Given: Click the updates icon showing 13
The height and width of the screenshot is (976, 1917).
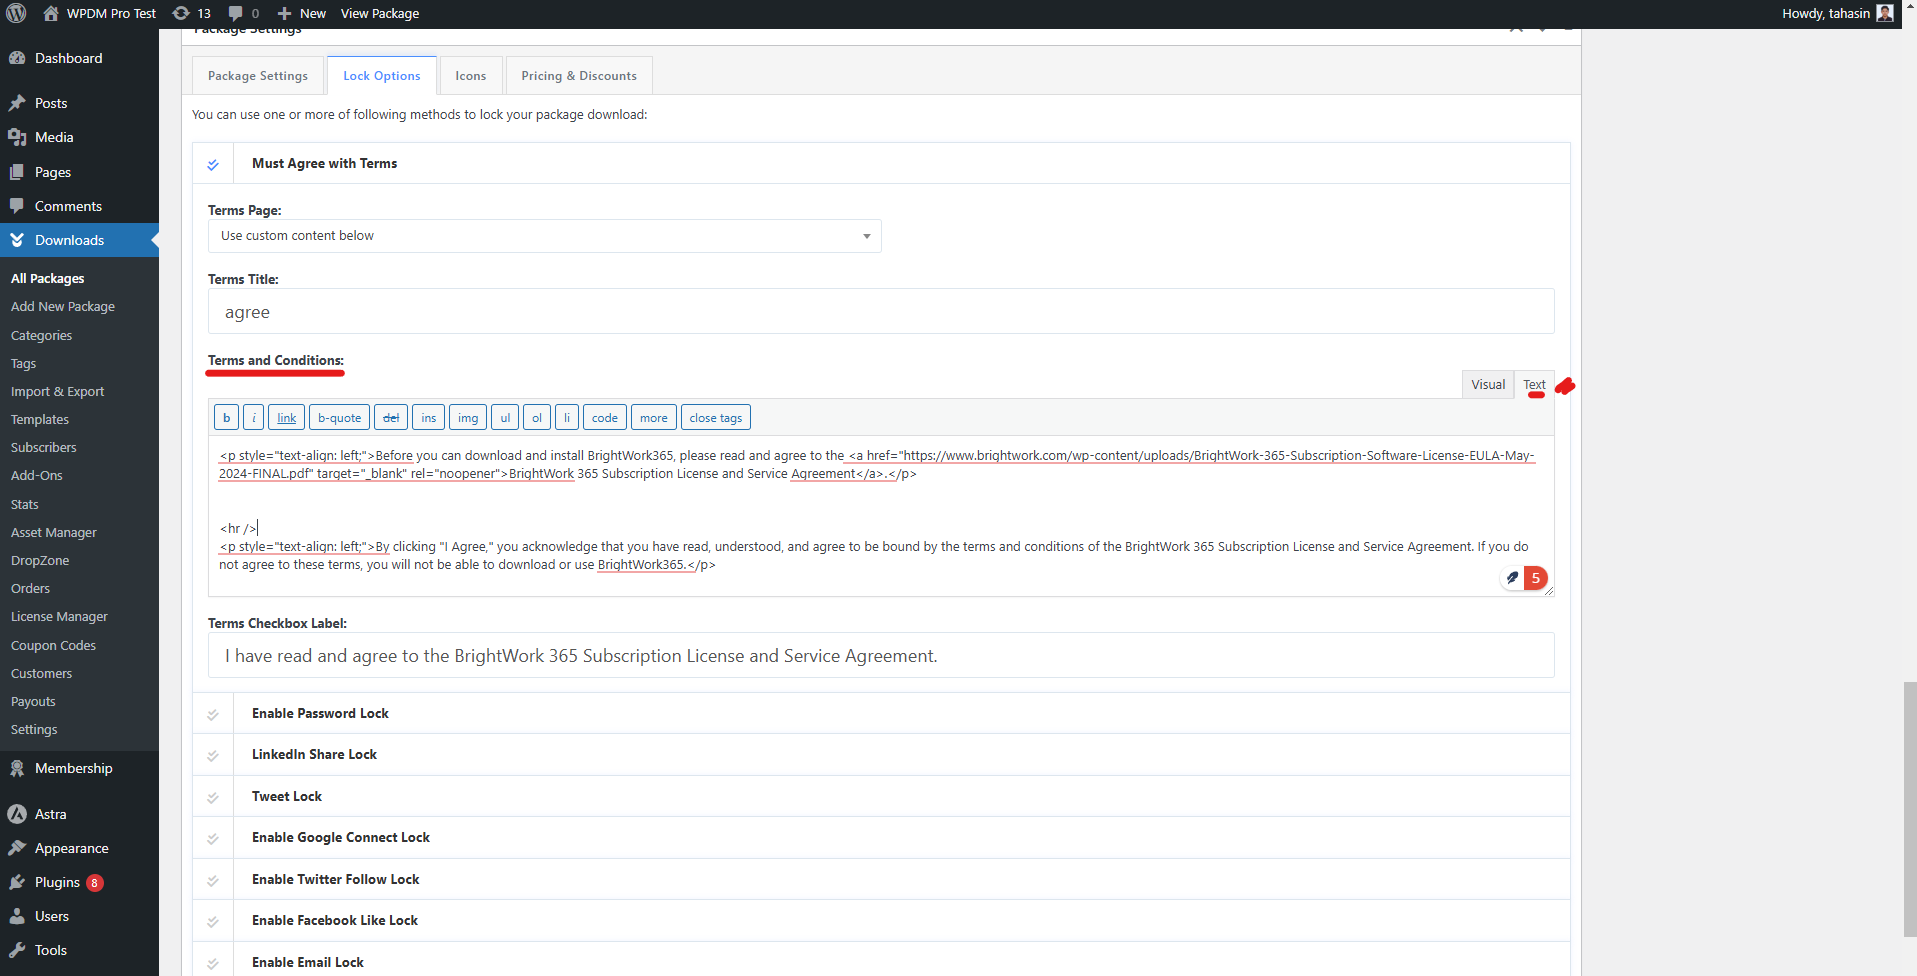Looking at the screenshot, I should point(181,13).
